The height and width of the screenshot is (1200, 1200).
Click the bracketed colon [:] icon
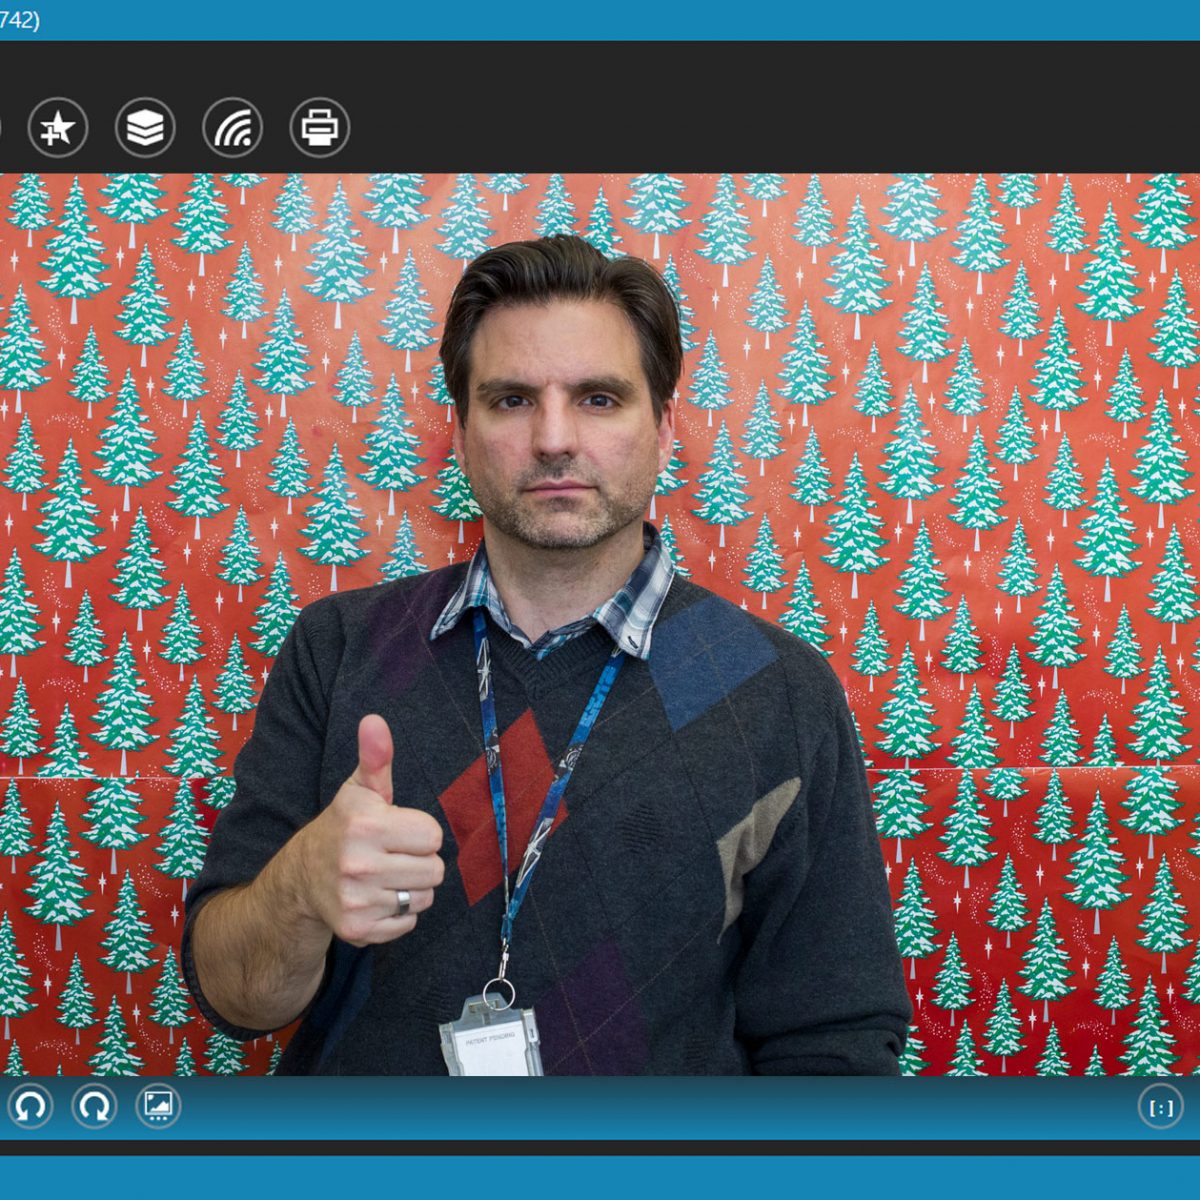[1160, 1108]
